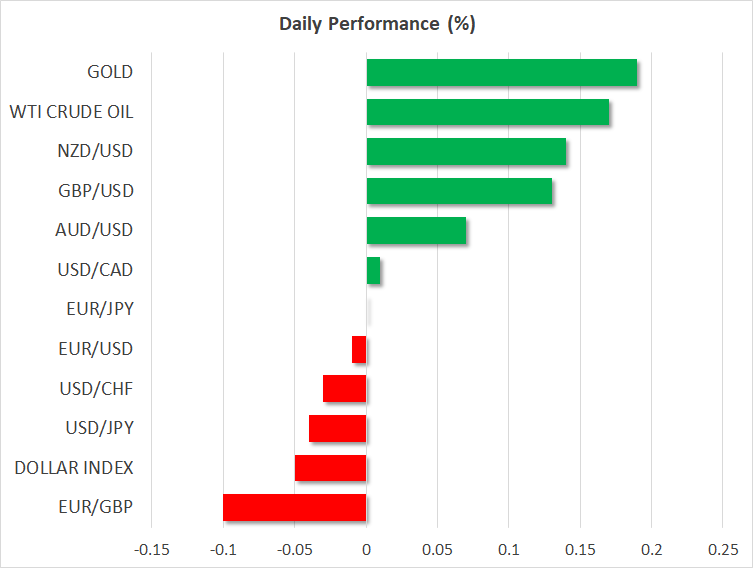
Task: Click the red USD/CHF bar
Action: [345, 388]
